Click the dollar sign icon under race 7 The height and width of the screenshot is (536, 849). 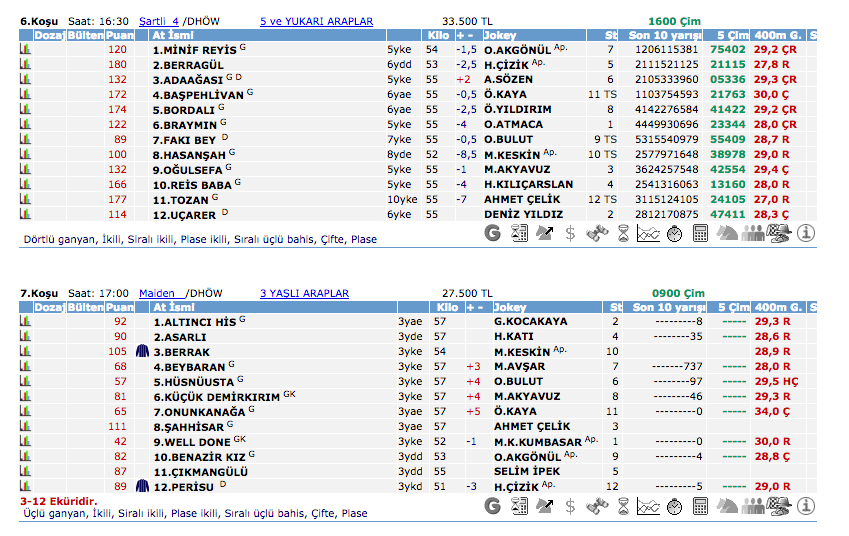tap(570, 507)
